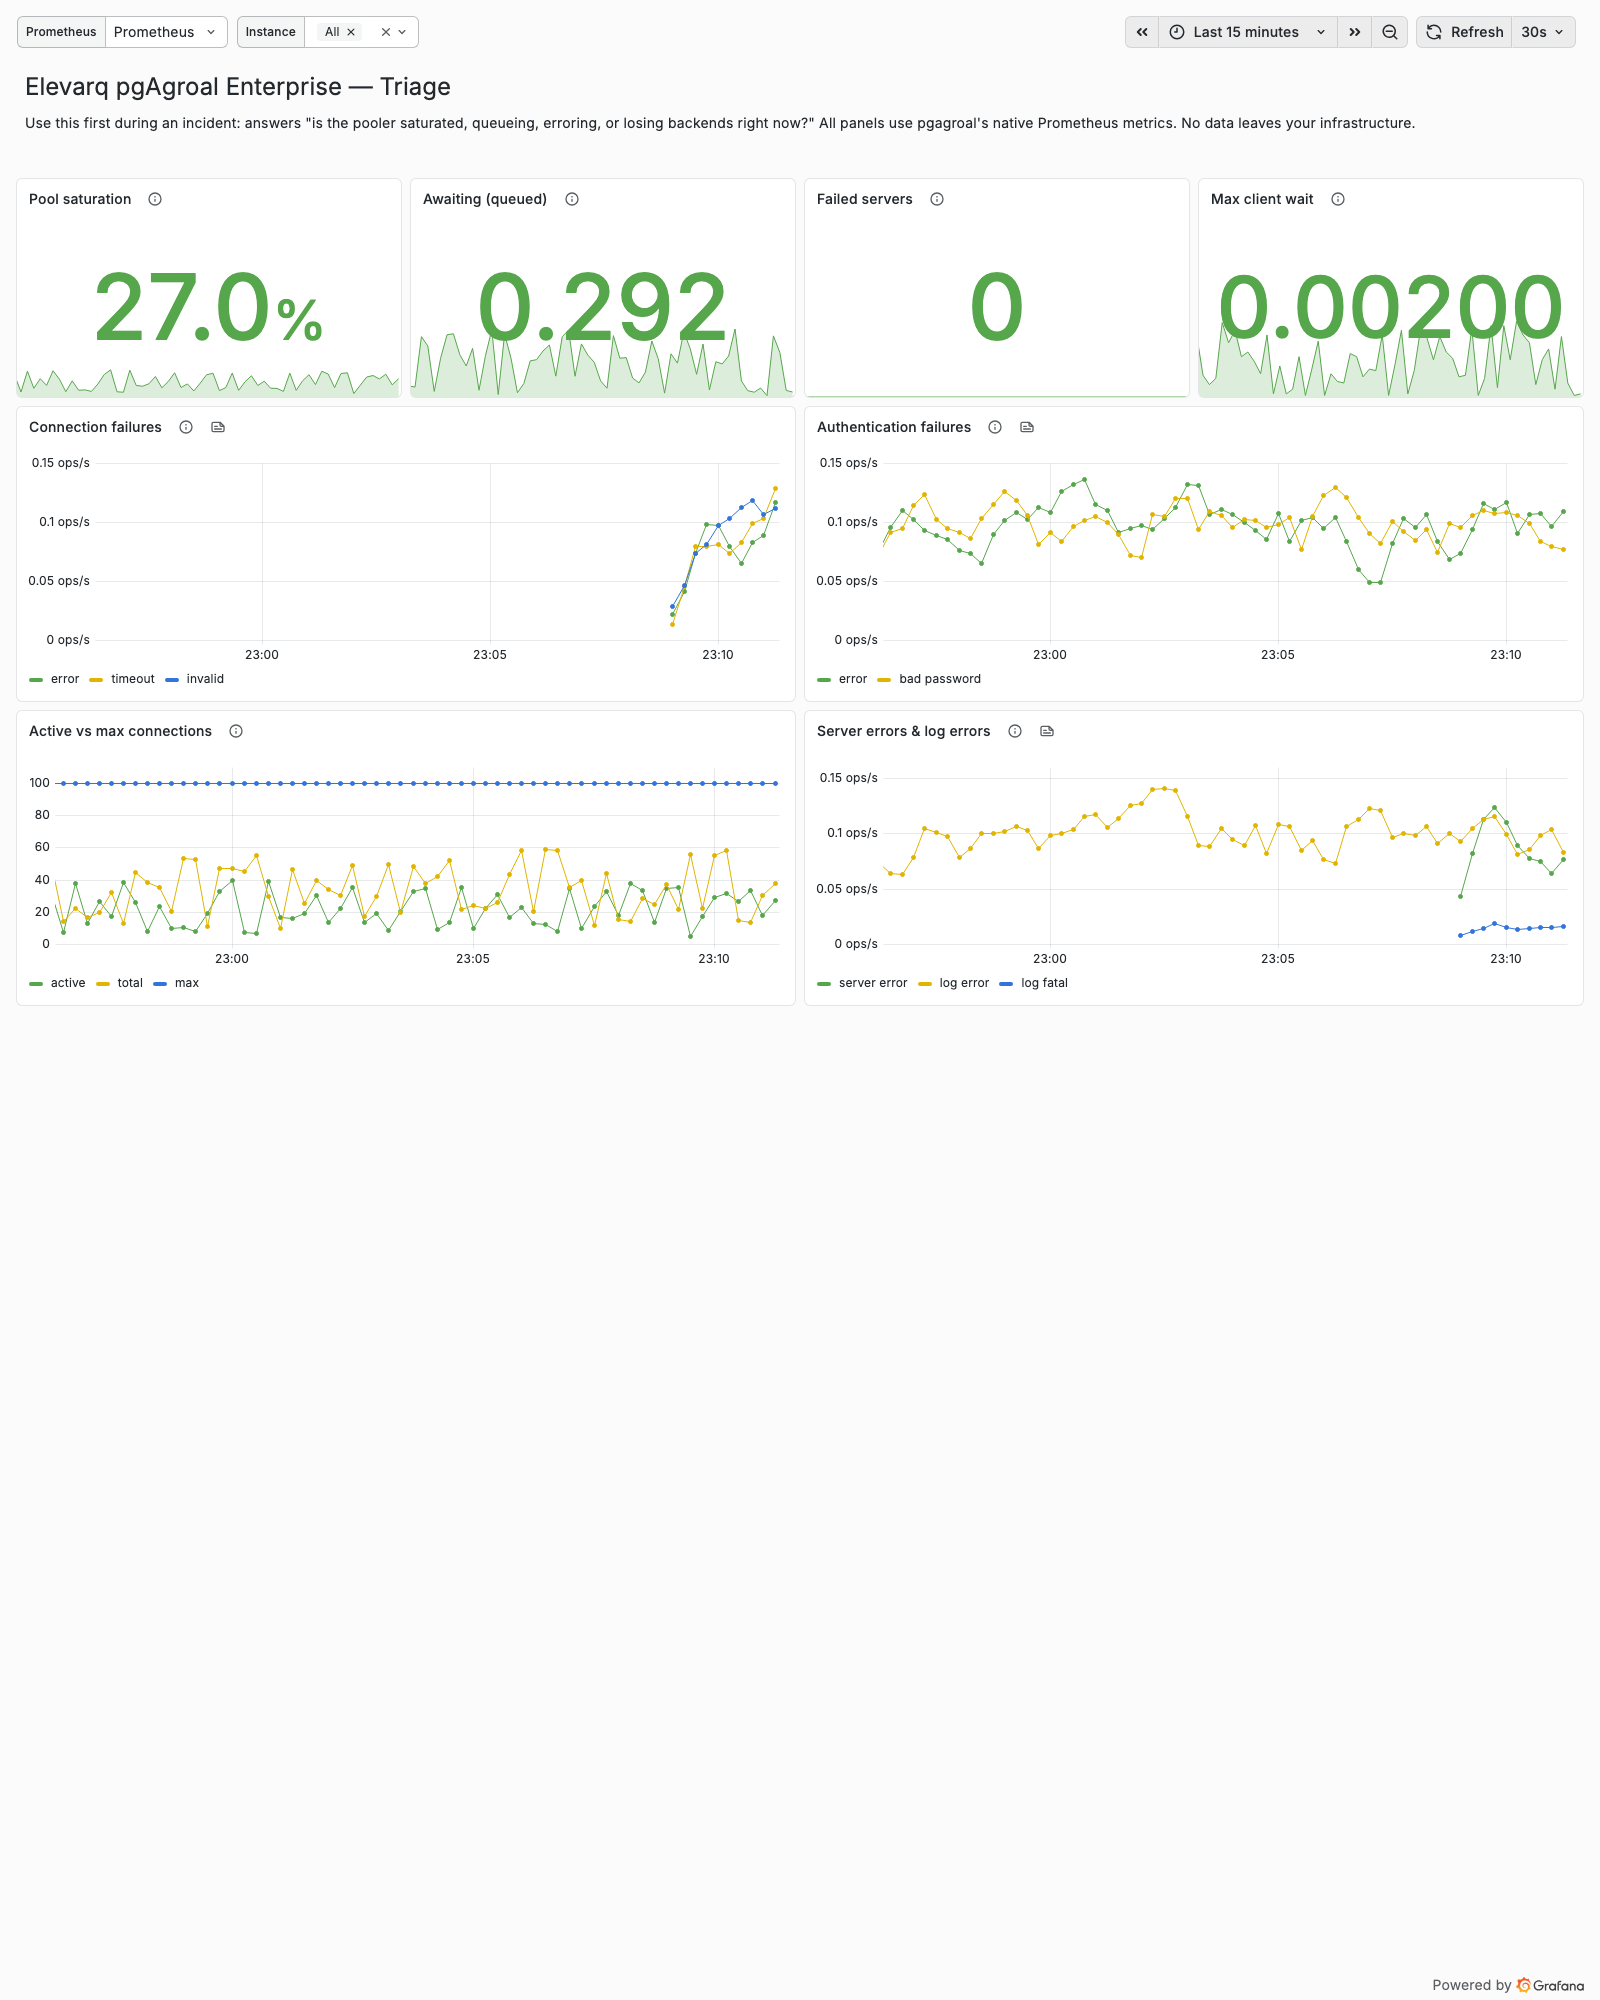The height and width of the screenshot is (2000, 1600).
Task: Click the 0.00200 max client wait value
Action: pyautogui.click(x=1391, y=308)
